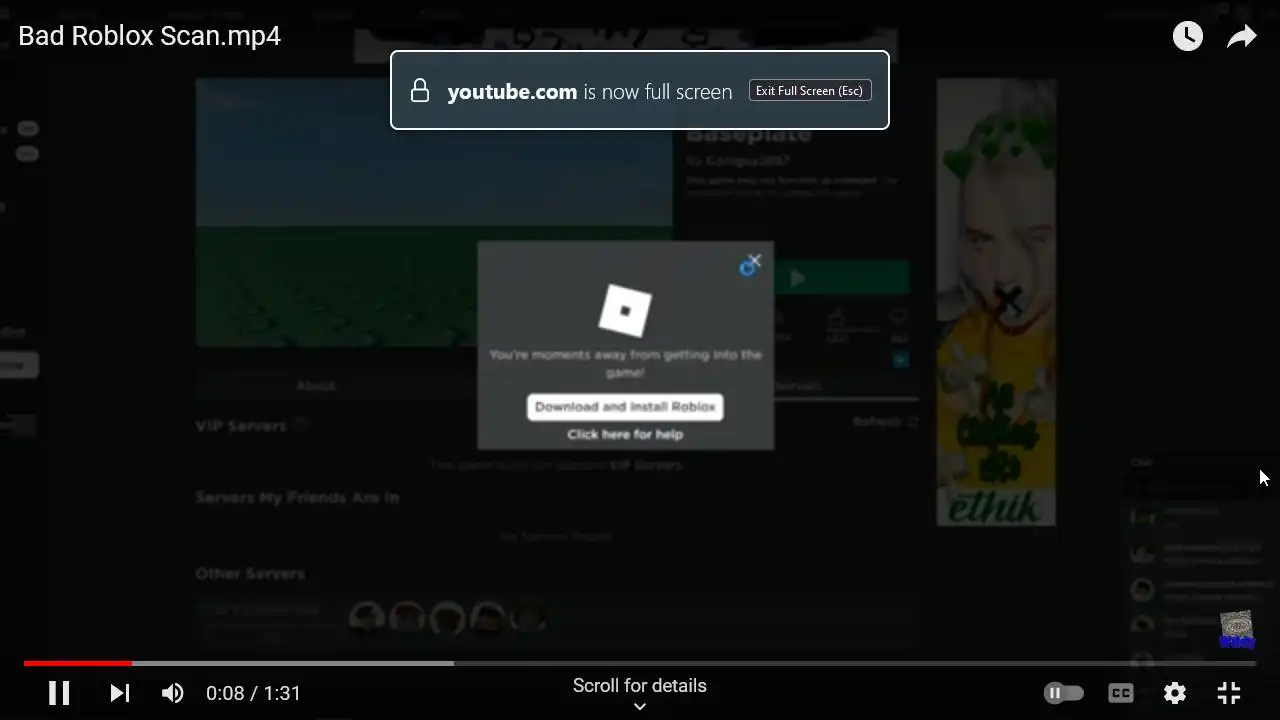Screen dimensions: 1280x720
Task: Turn on closed captions
Action: click(1121, 693)
